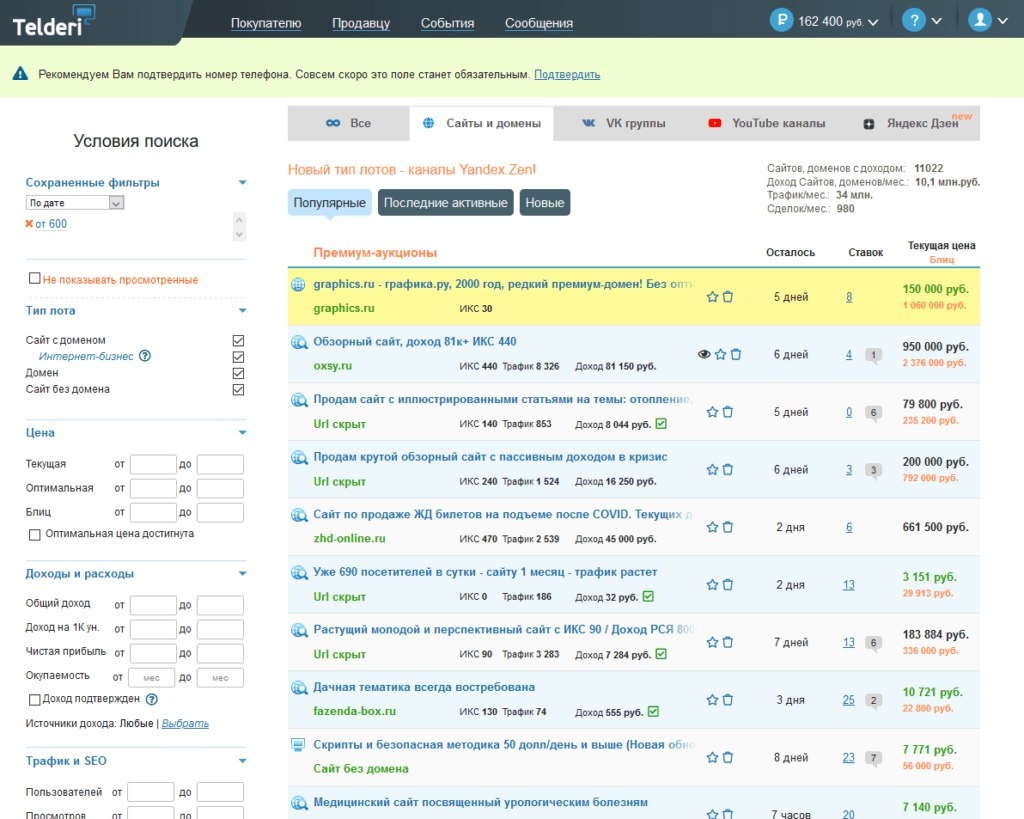Tick 'Оптимальная цена достигнута' checkbox
The width and height of the screenshot is (1024, 819).
pyautogui.click(x=35, y=535)
